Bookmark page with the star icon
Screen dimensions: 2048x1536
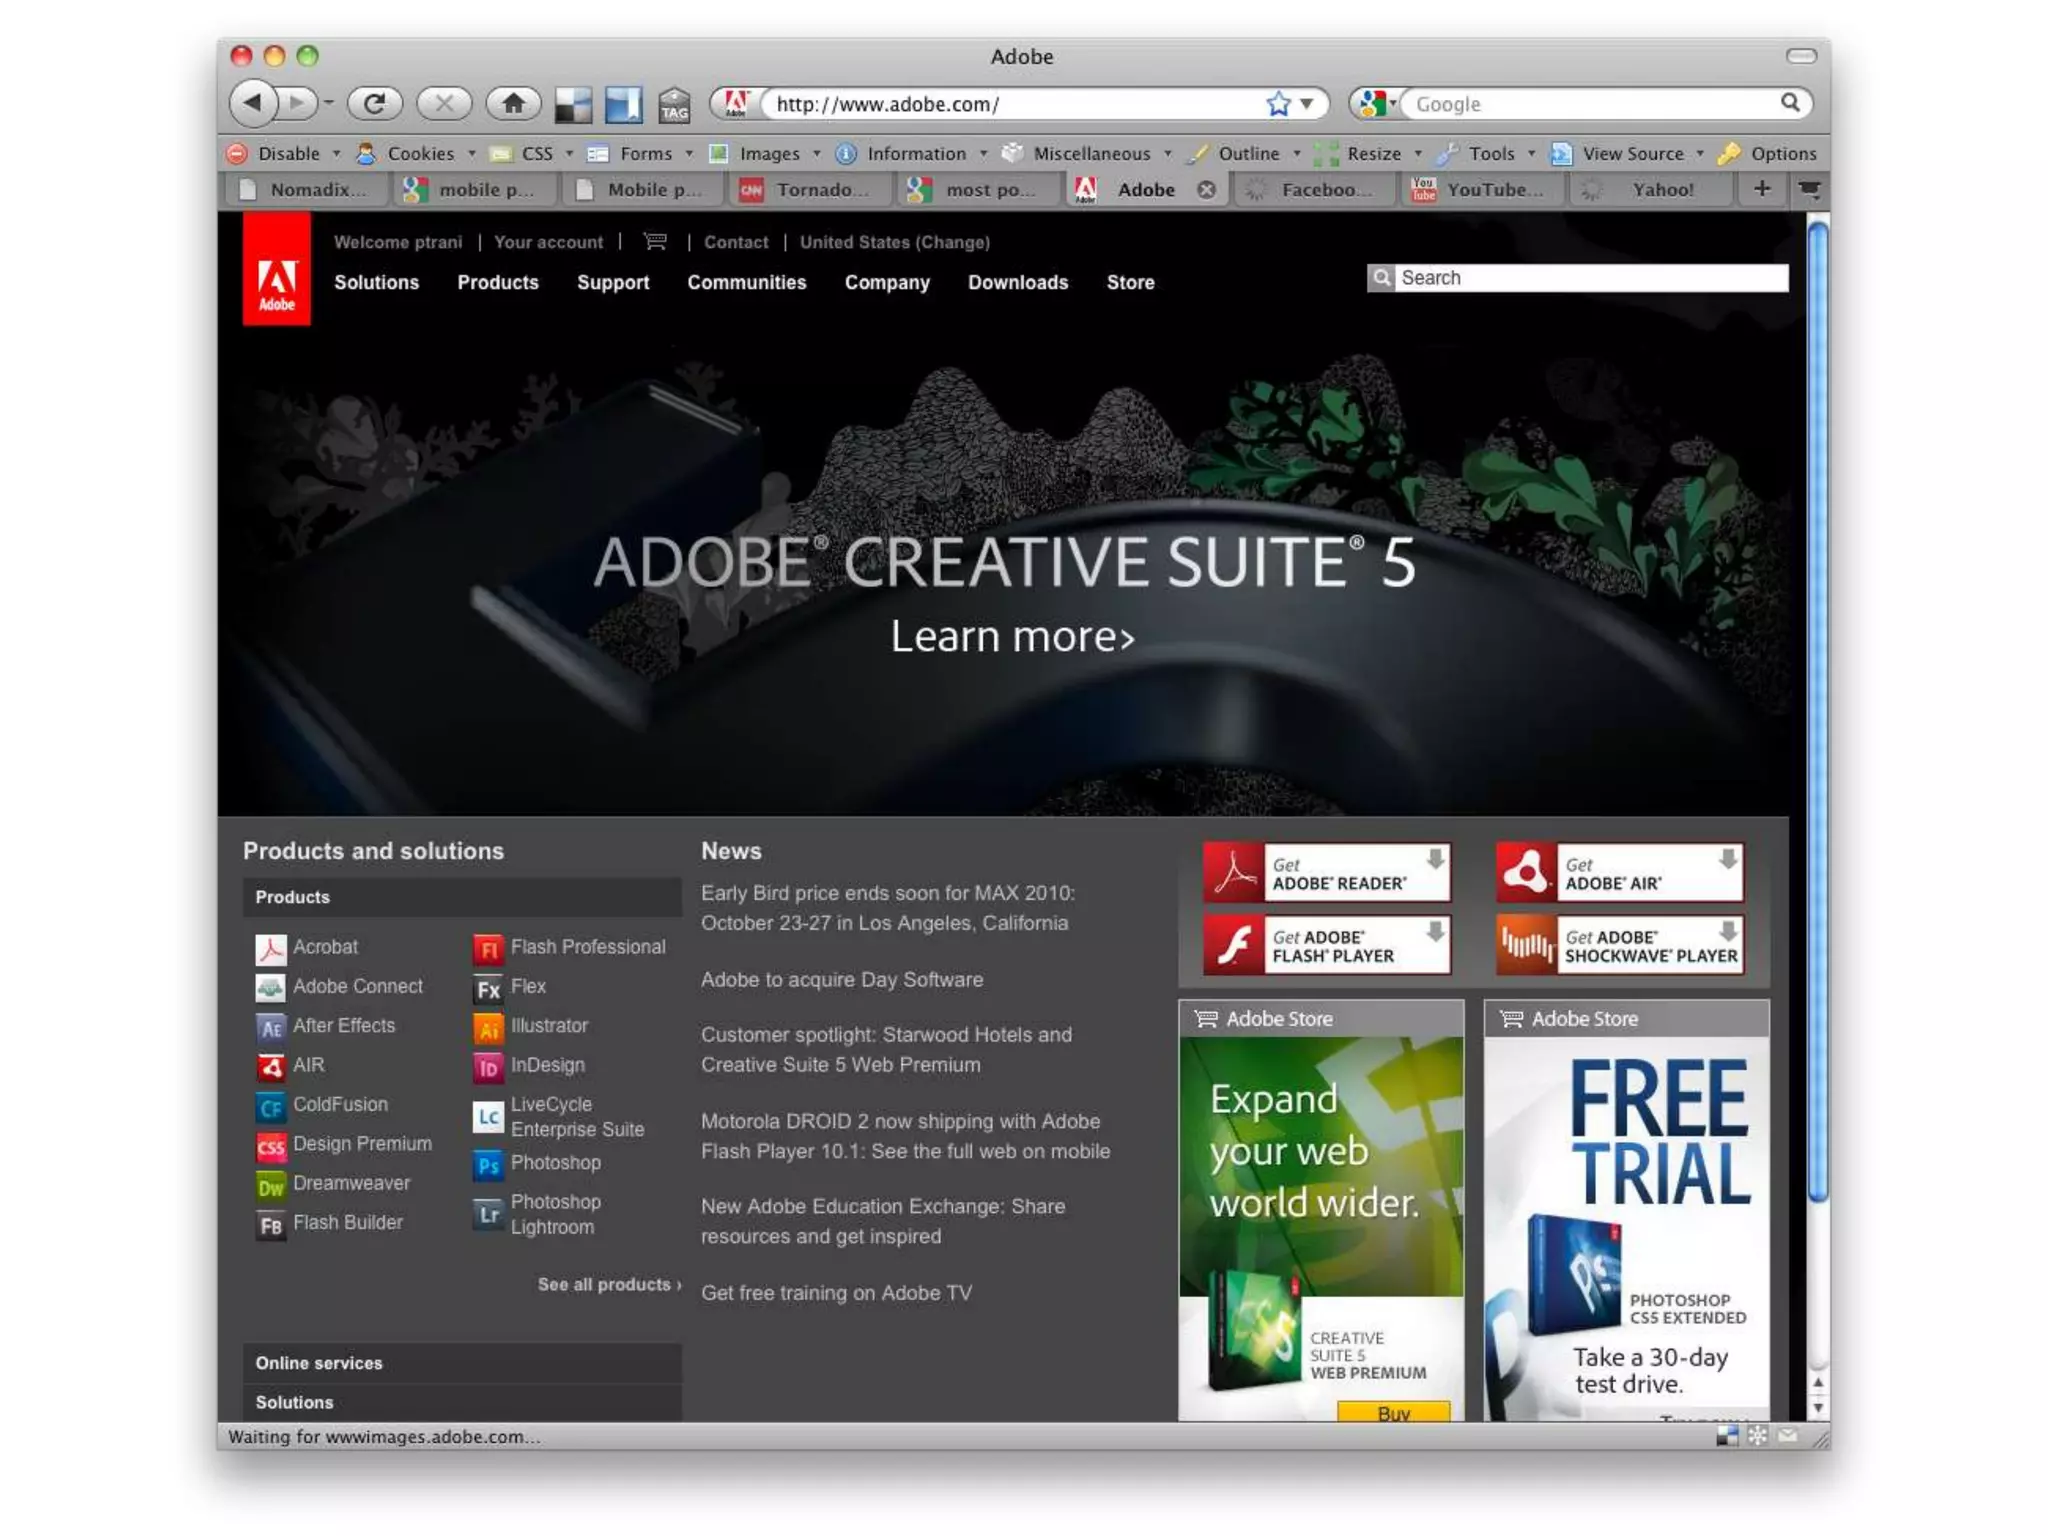pos(1277,104)
